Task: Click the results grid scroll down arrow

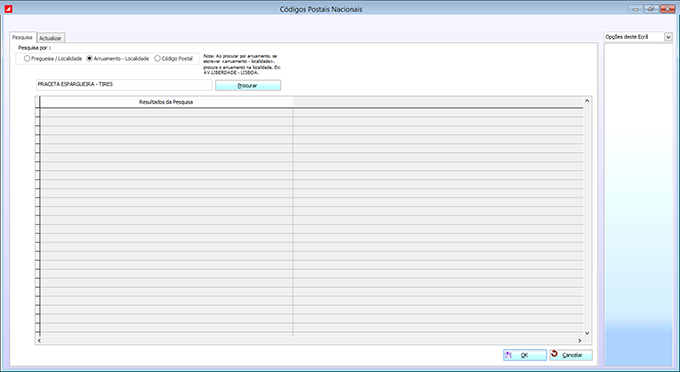Action: click(x=587, y=333)
